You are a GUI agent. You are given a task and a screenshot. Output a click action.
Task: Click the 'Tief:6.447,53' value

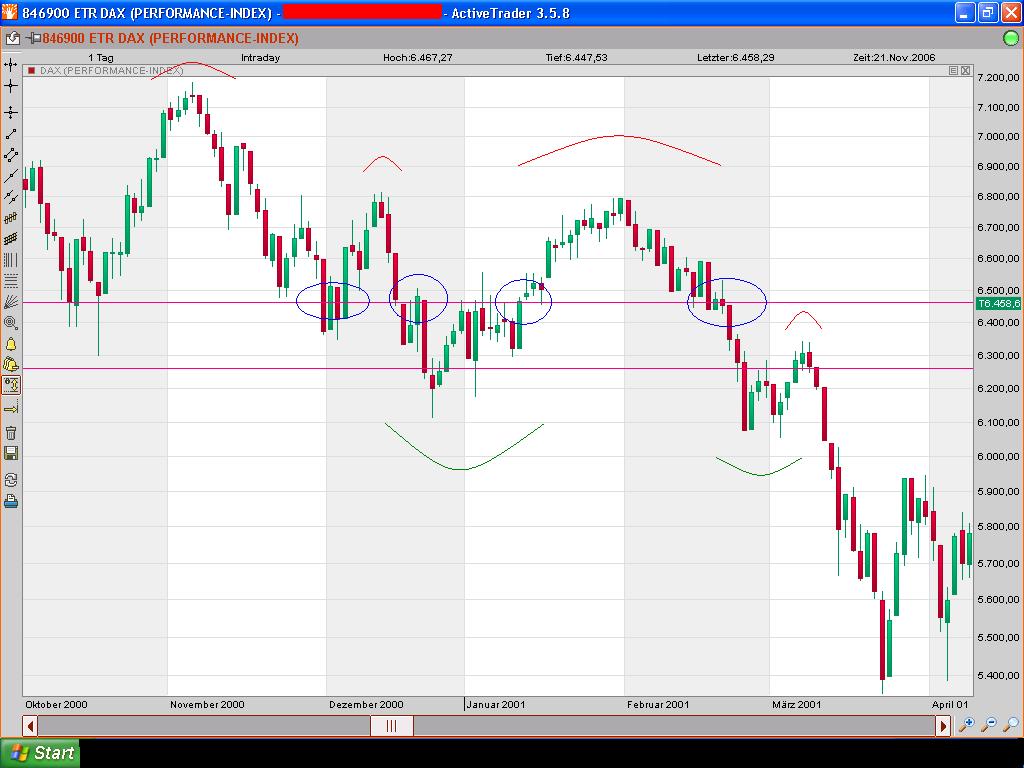577,57
